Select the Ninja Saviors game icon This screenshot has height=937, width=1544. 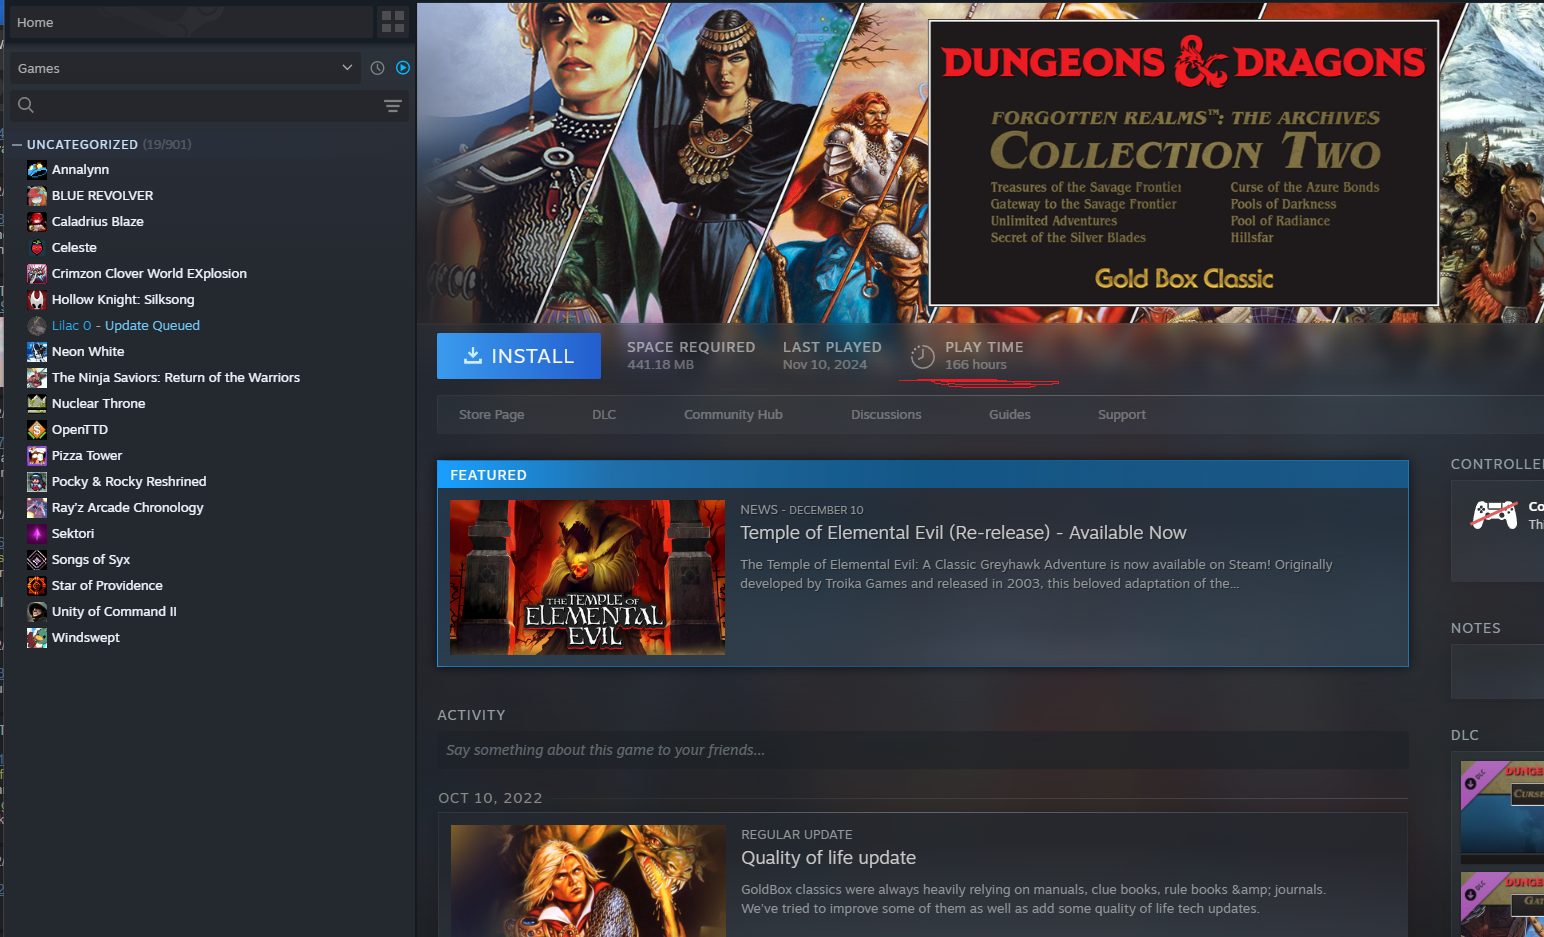pos(37,378)
